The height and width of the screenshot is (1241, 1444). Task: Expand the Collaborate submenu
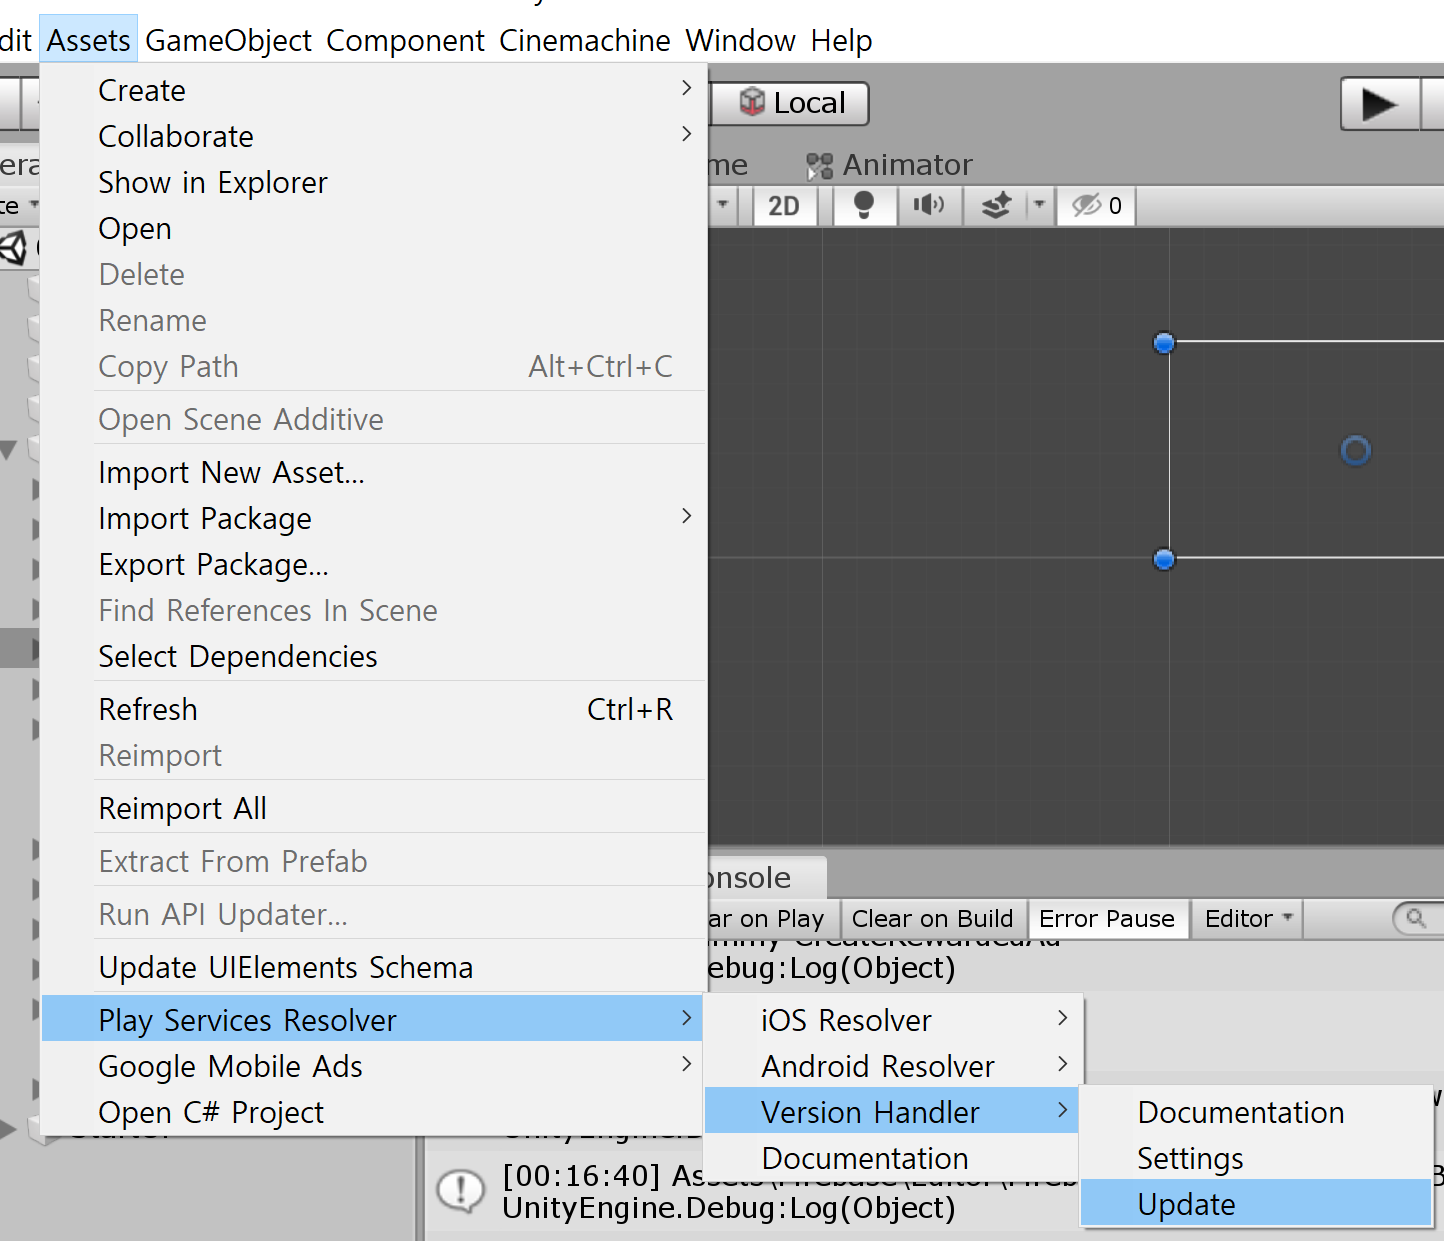[374, 136]
